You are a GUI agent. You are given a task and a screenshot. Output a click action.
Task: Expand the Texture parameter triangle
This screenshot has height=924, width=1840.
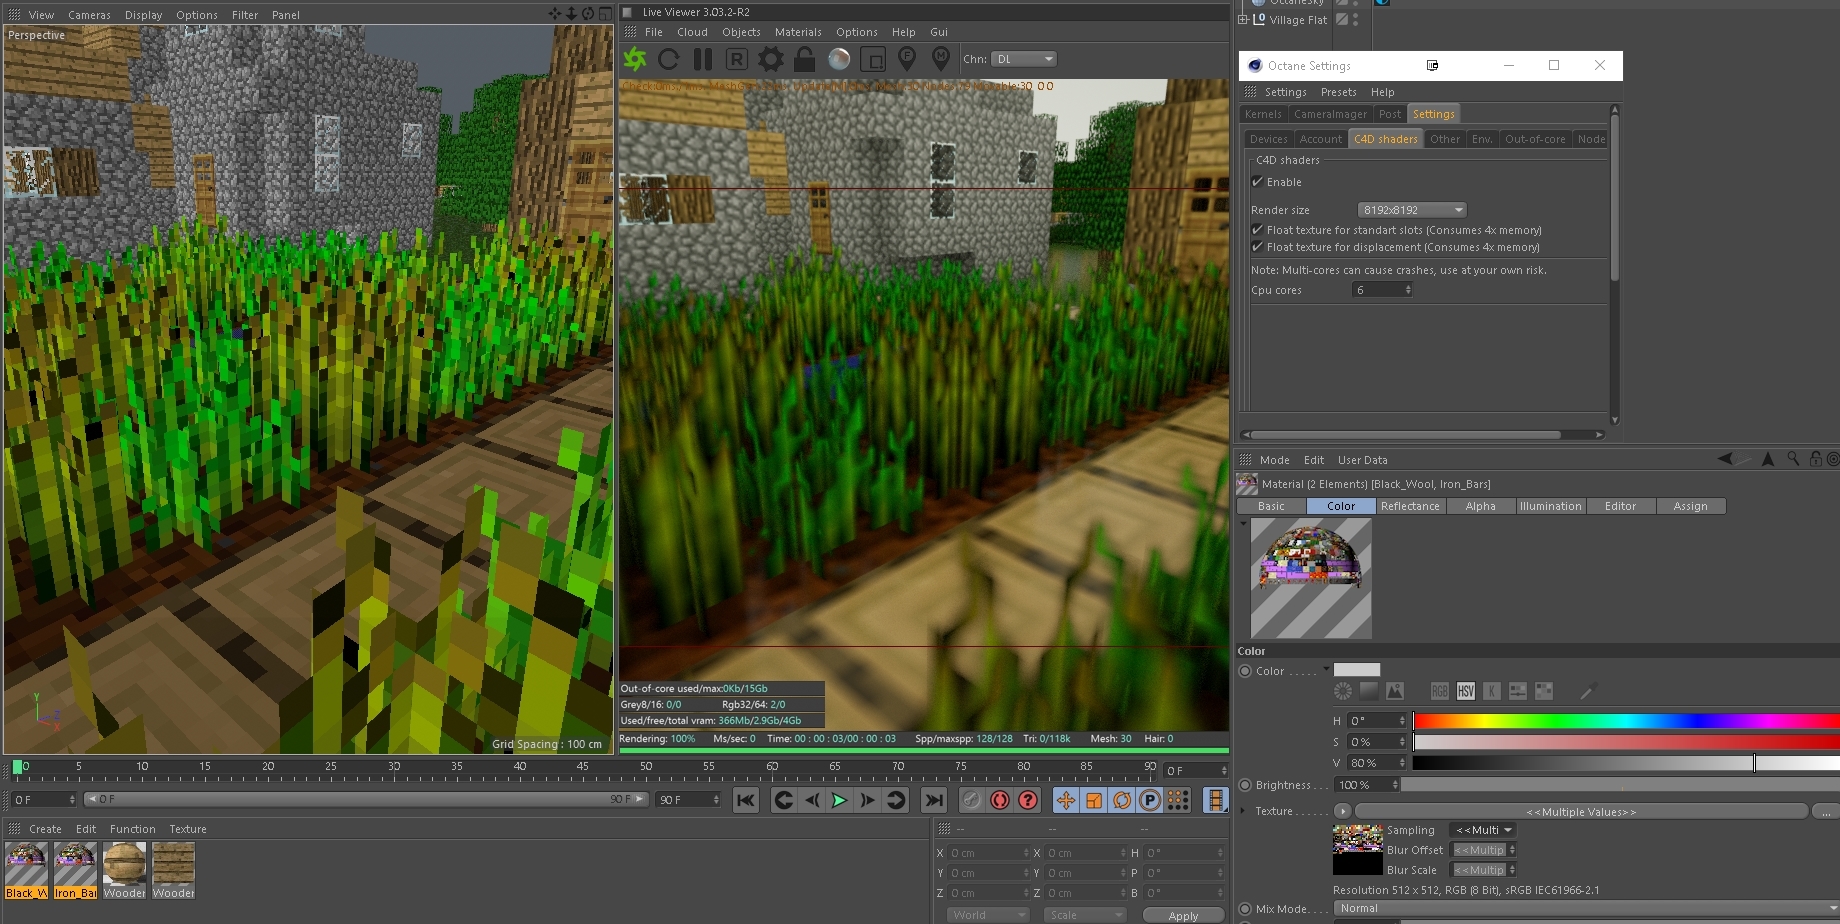(1243, 811)
